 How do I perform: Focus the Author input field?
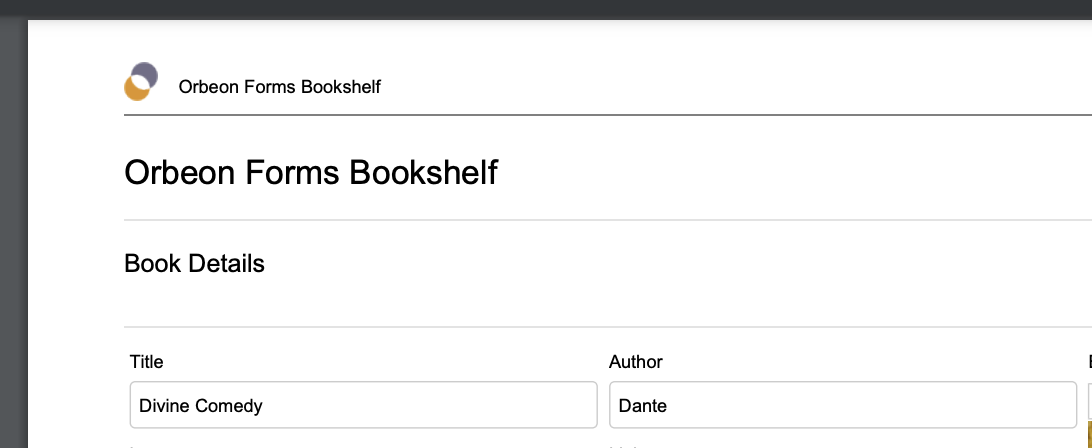(x=843, y=405)
